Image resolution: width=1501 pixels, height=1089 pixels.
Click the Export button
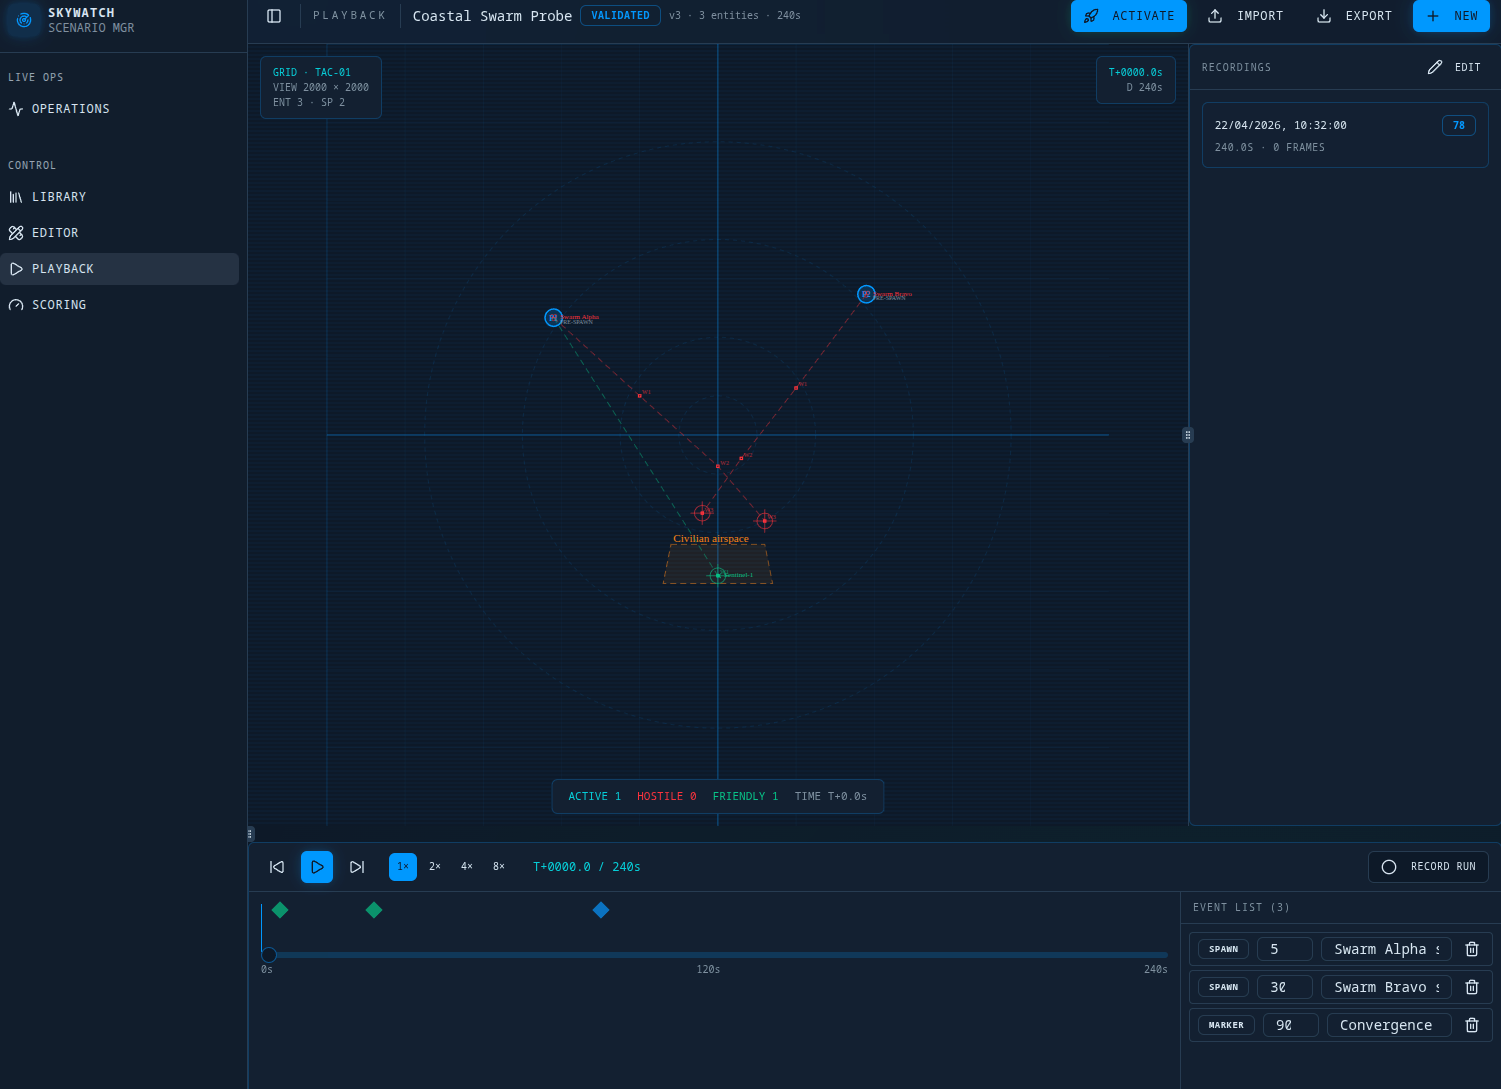(1354, 16)
